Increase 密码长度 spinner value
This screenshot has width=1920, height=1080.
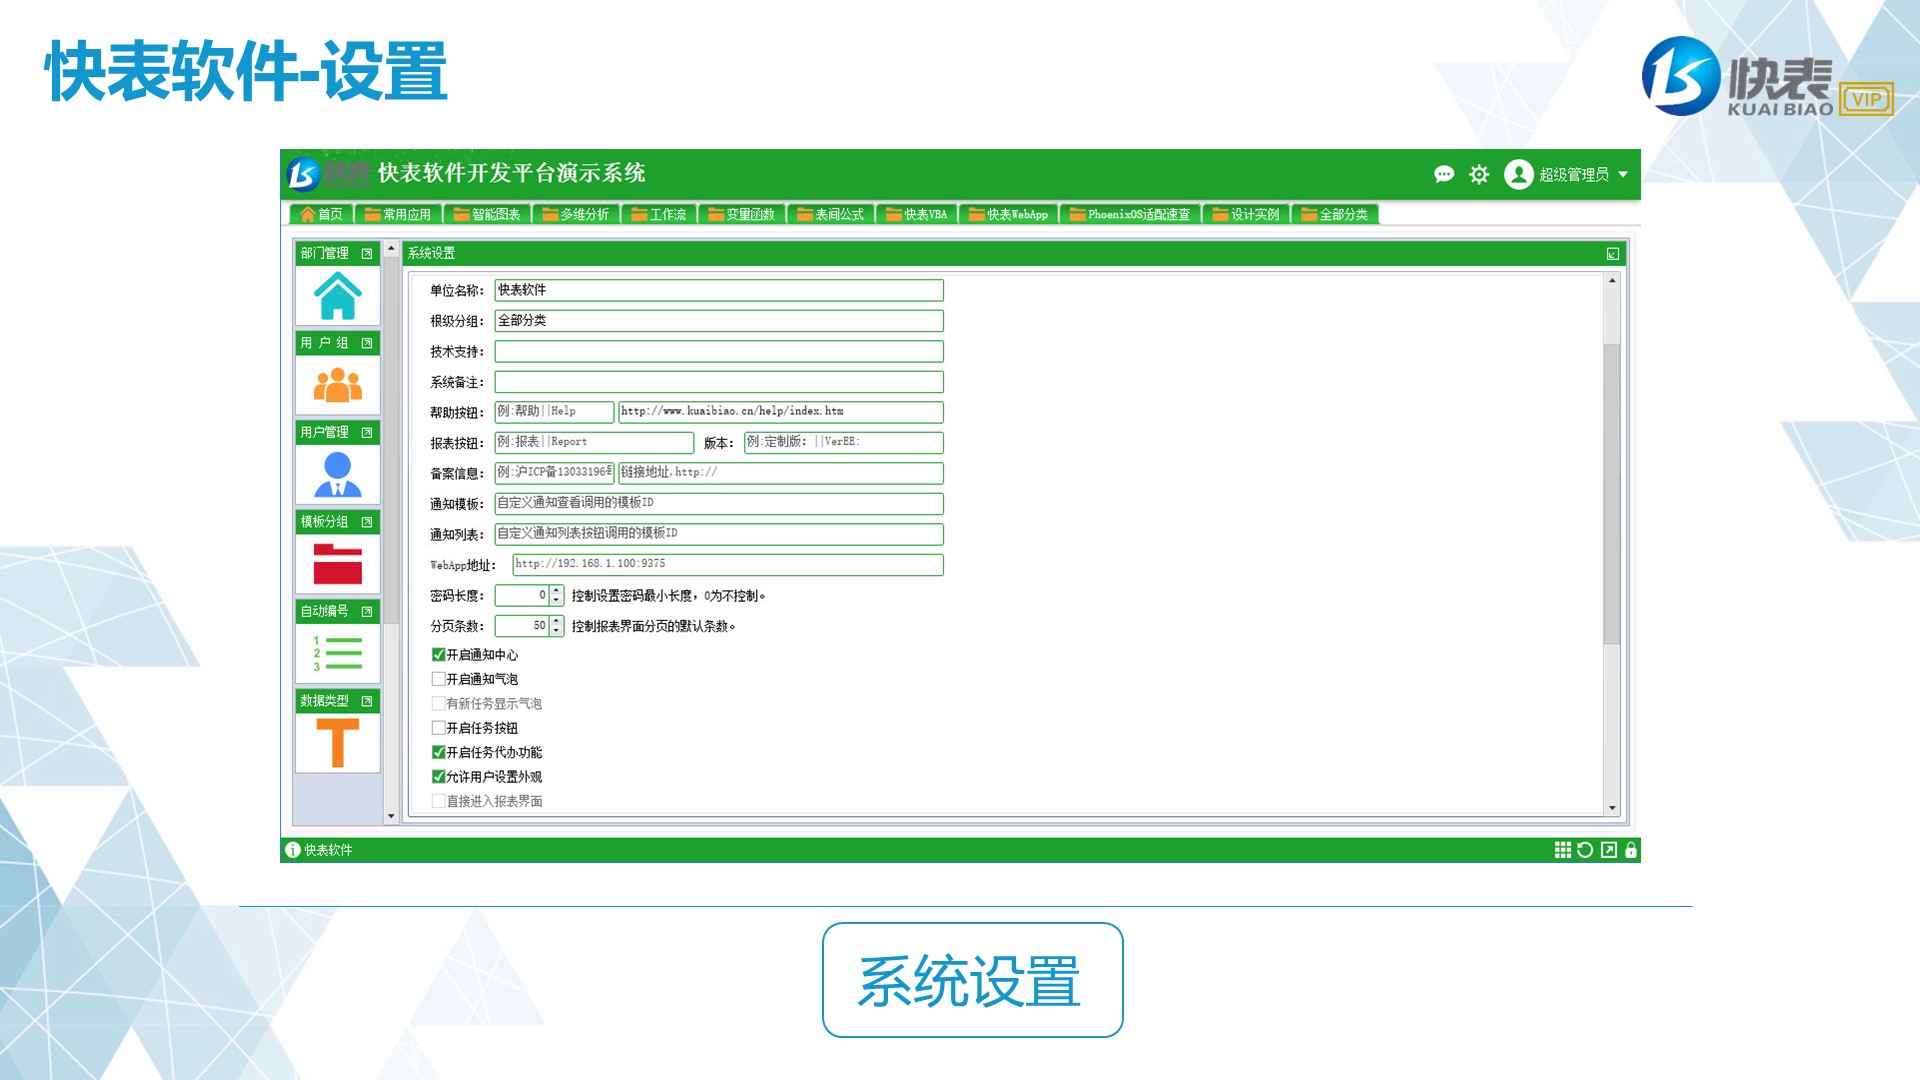click(x=557, y=591)
